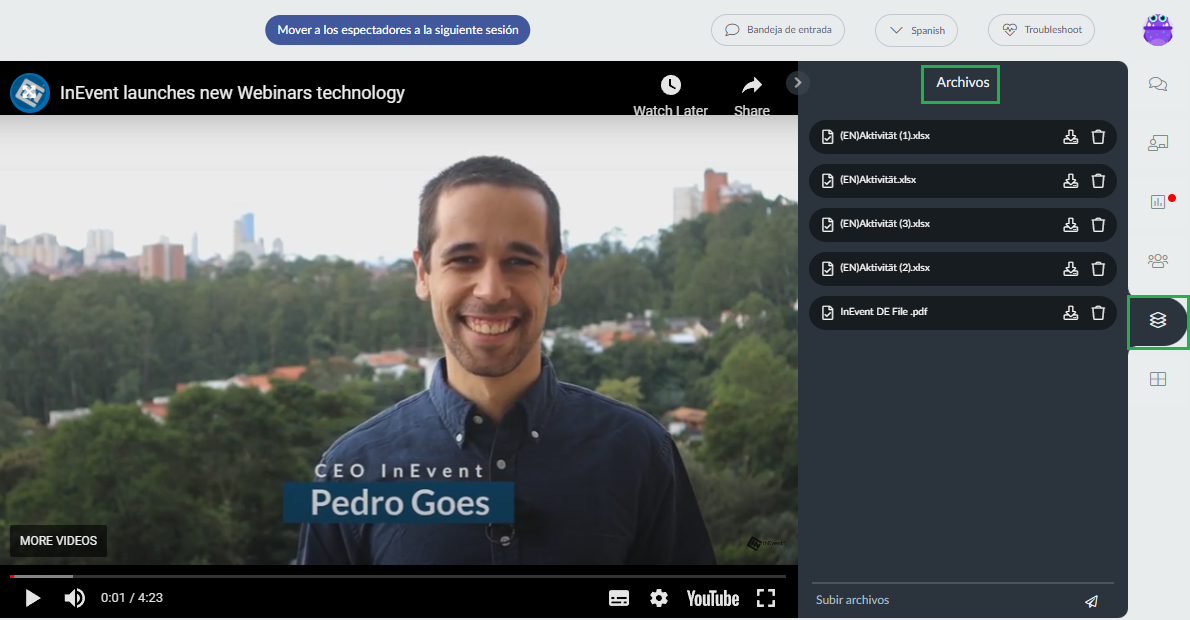The width and height of the screenshot is (1190, 620).
Task: Share the YouTube video
Action: pos(751,95)
